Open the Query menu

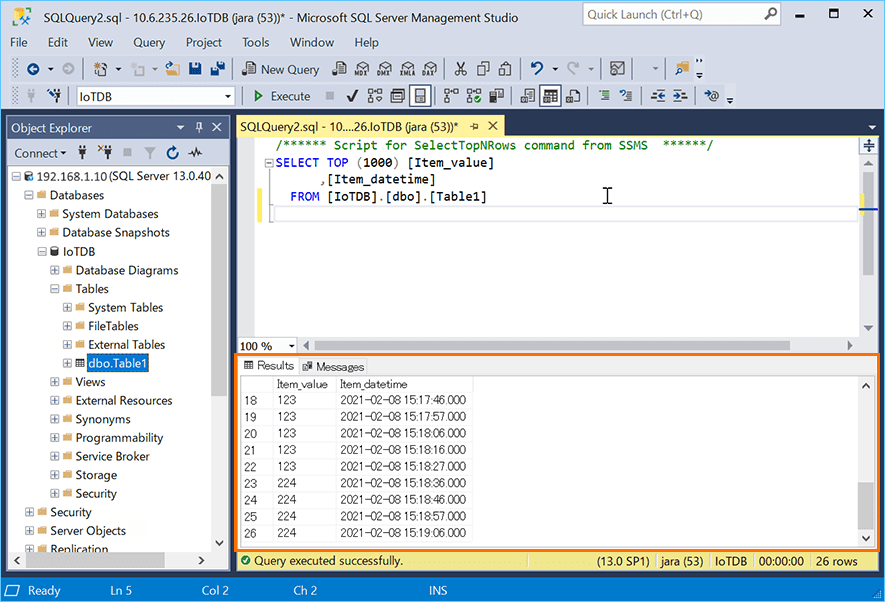tap(149, 42)
